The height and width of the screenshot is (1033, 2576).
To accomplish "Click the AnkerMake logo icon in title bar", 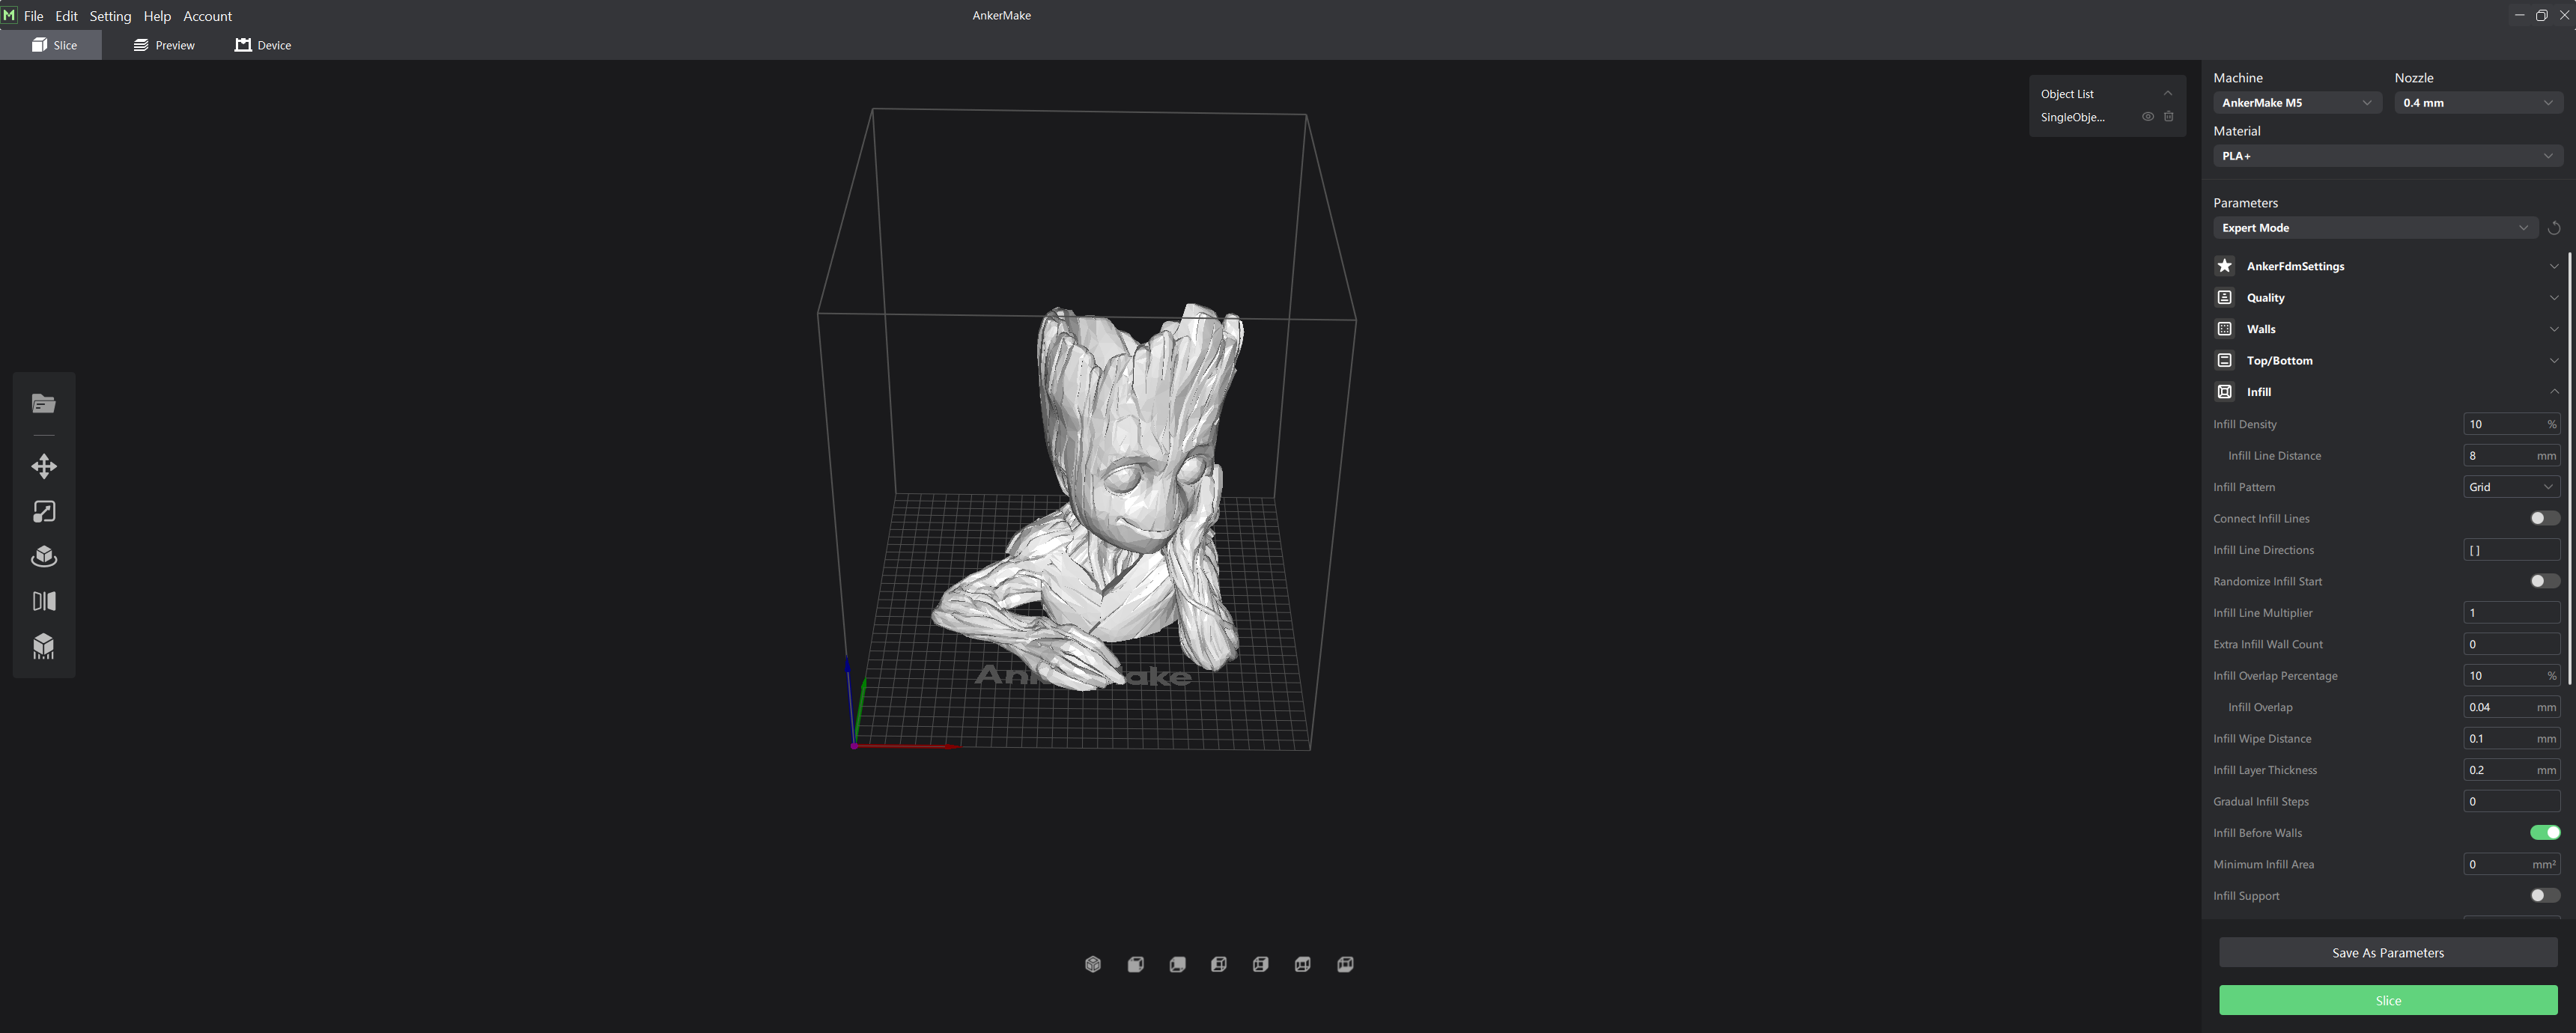I will click(x=9, y=15).
